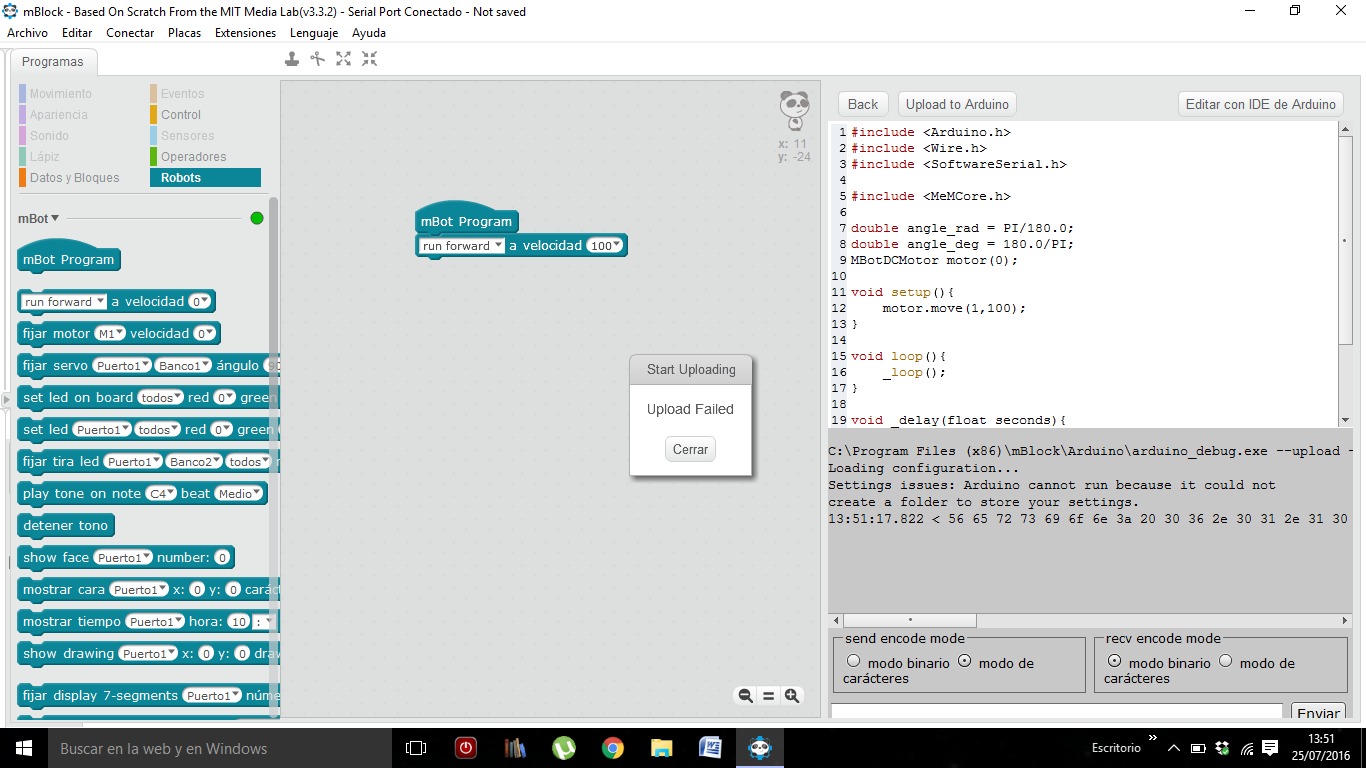This screenshot has width=1366, height=768.
Task: Open Task View on the taskbar
Action: click(416, 748)
